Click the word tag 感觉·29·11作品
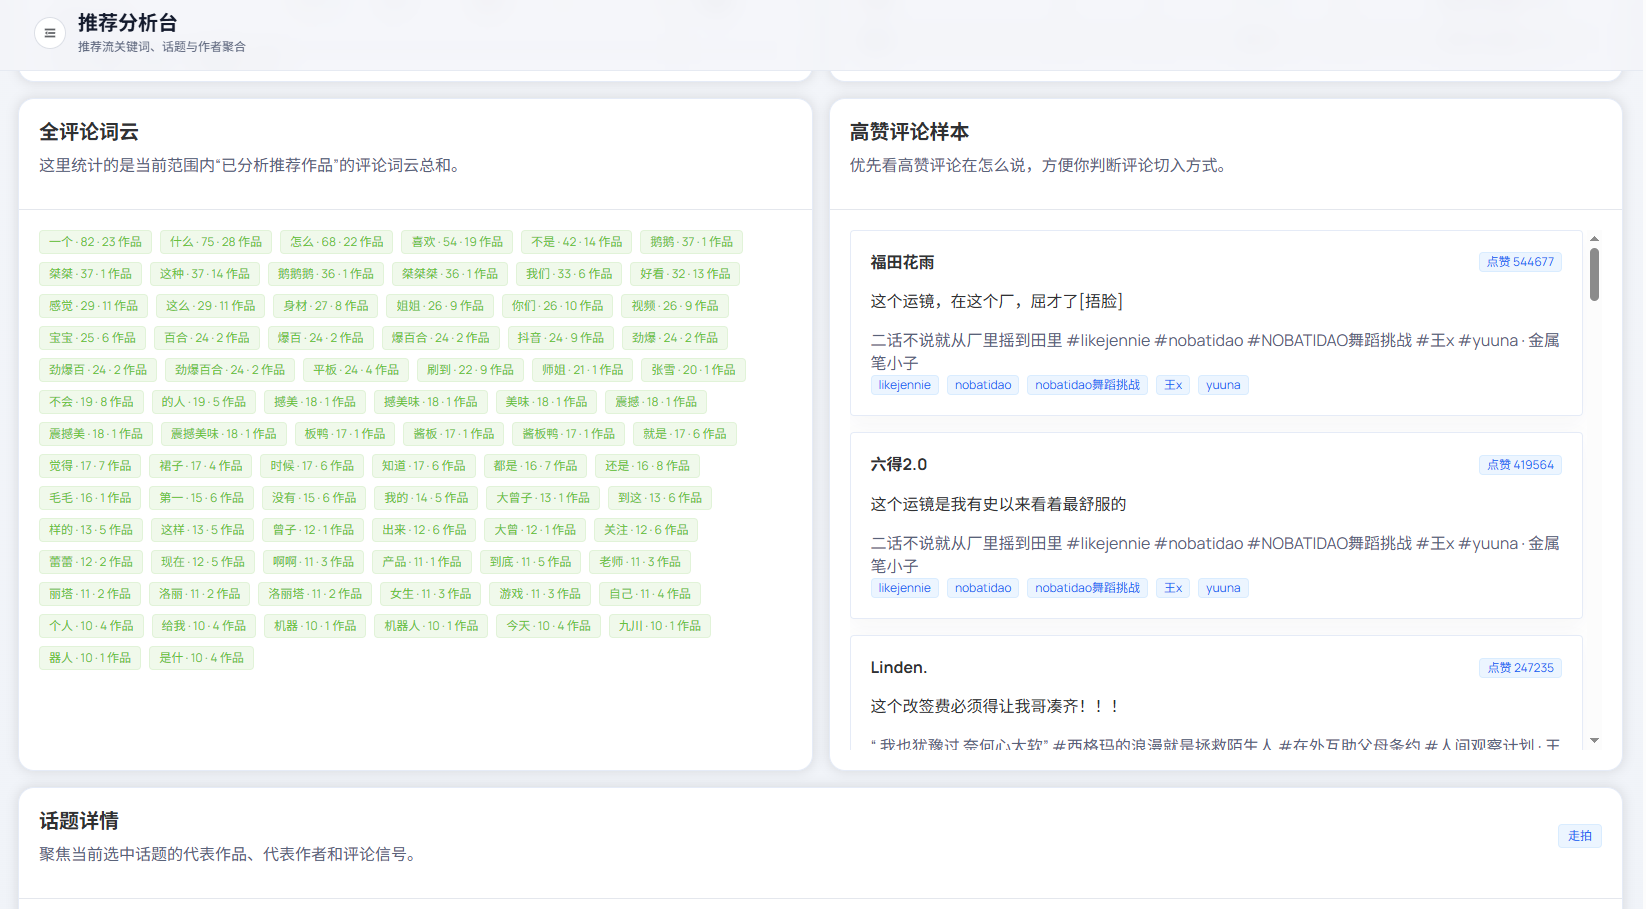Viewport: 1646px width, 909px height. tap(93, 306)
